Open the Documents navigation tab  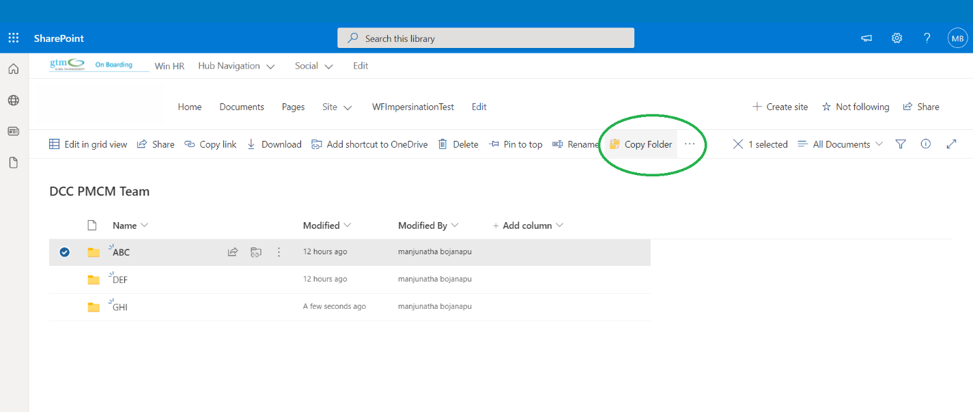coord(241,107)
